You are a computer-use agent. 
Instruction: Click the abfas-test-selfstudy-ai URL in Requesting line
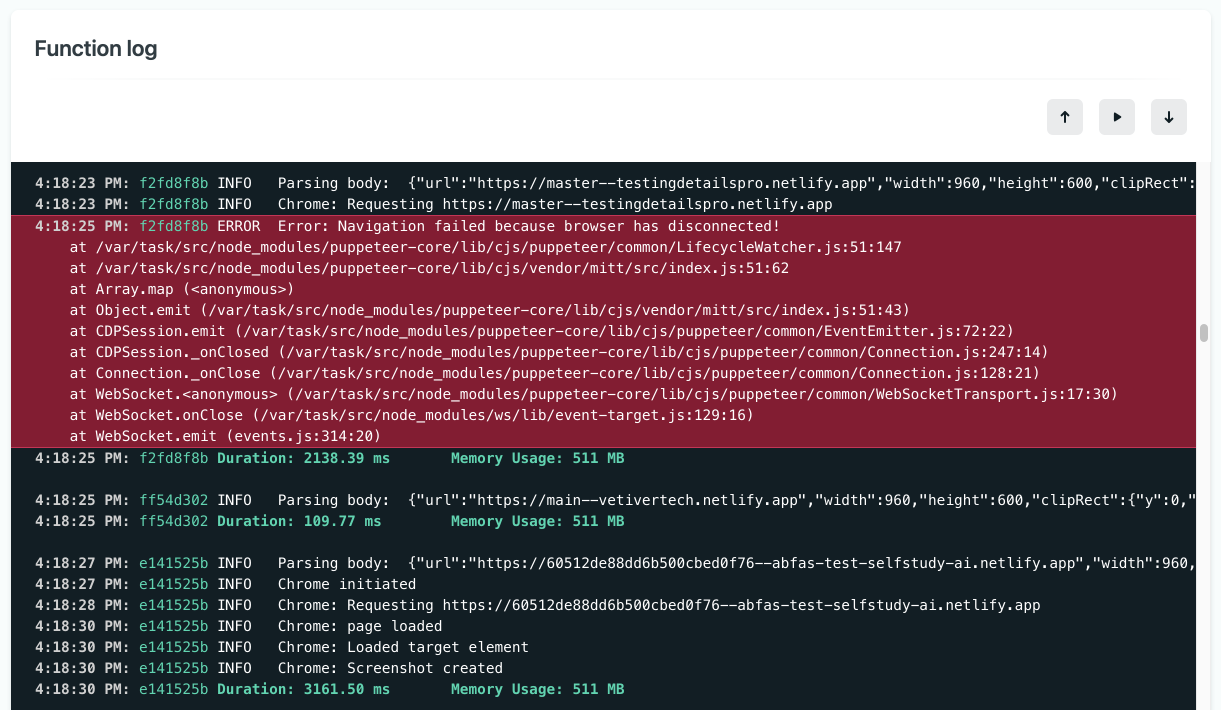point(741,605)
